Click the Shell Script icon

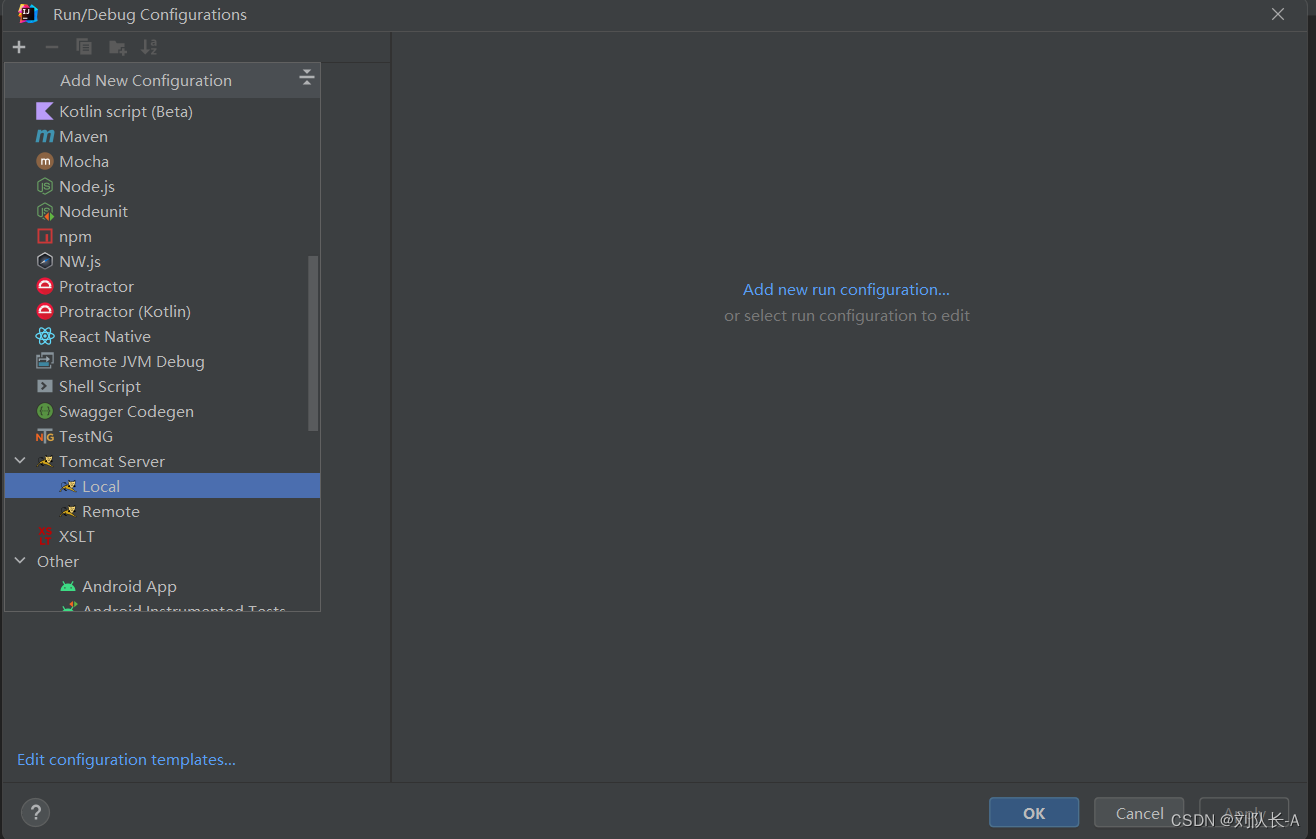coord(44,386)
